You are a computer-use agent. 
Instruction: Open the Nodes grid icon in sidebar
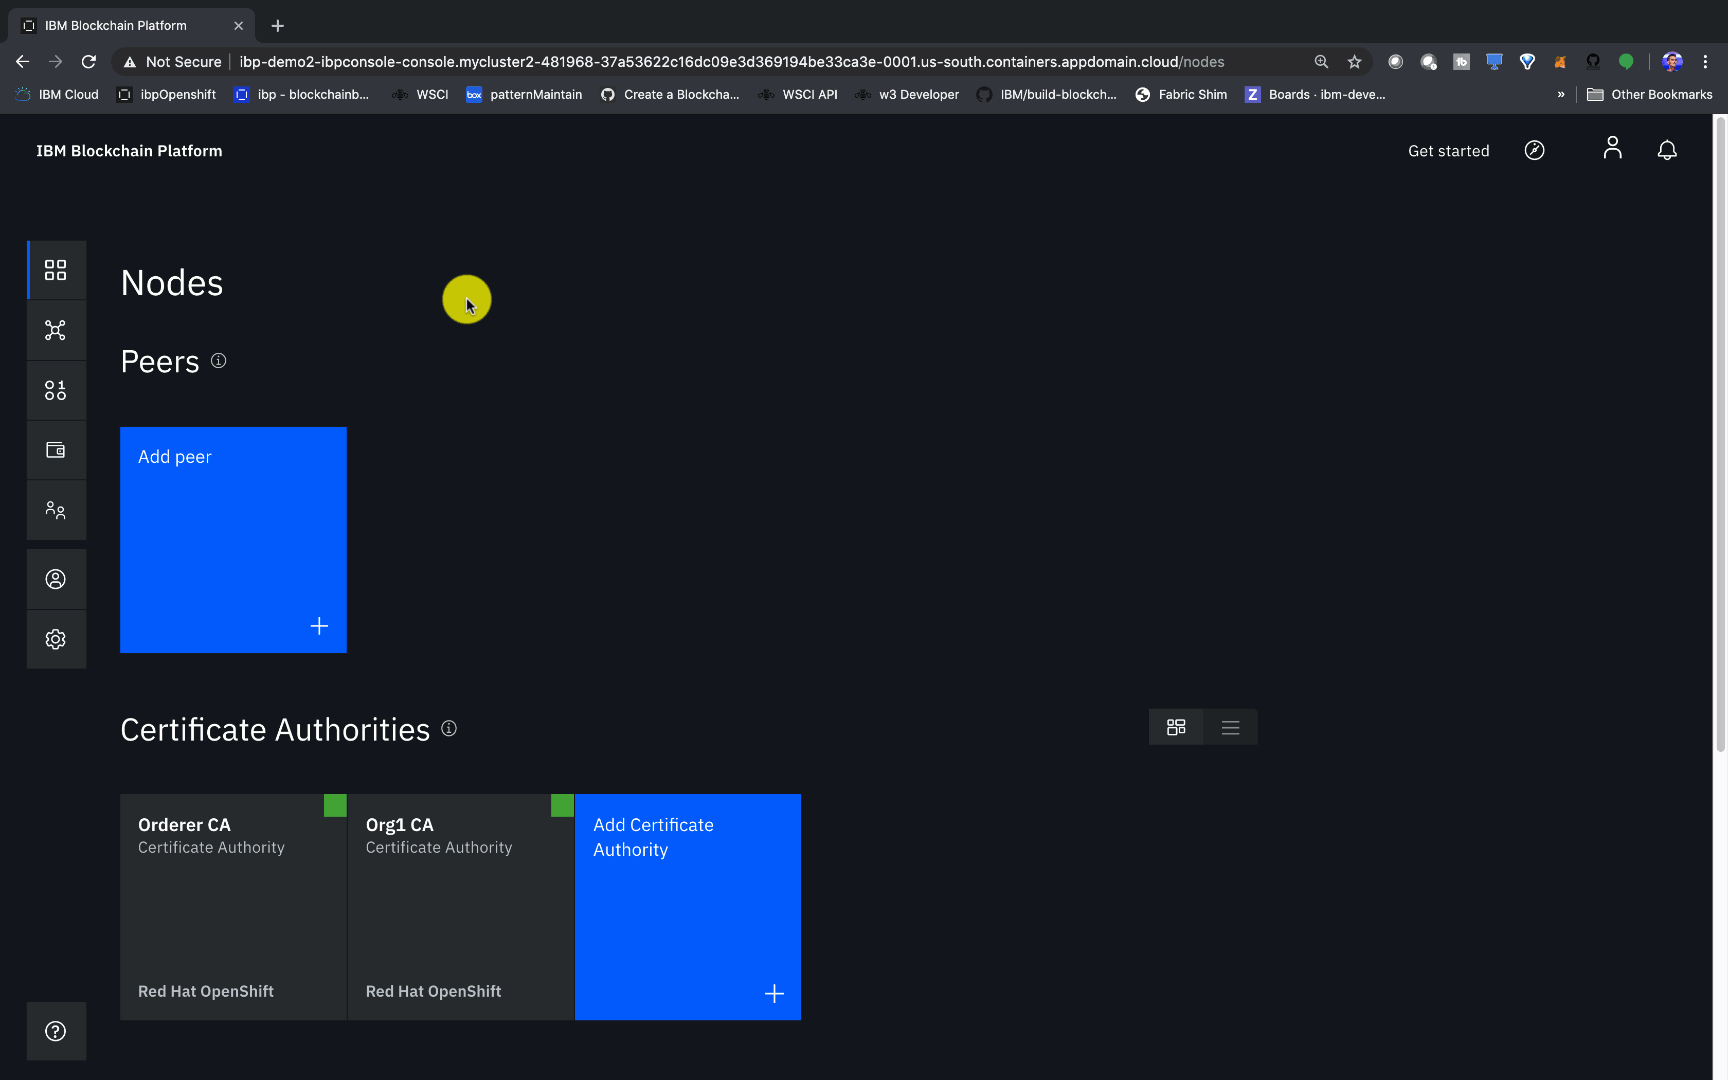56,270
